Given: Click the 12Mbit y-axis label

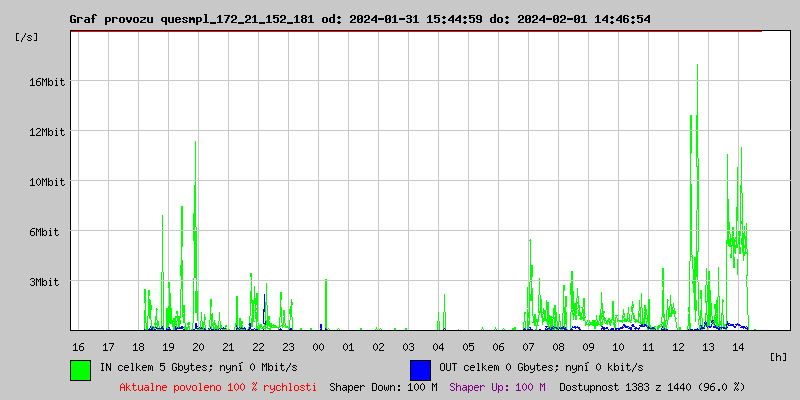Looking at the screenshot, I should click(x=46, y=132).
